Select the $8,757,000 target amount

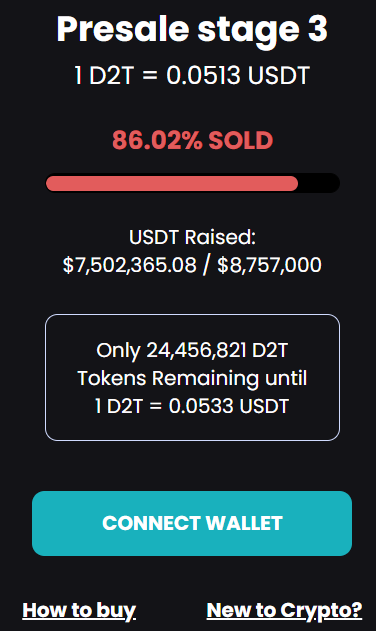pyautogui.click(x=269, y=265)
